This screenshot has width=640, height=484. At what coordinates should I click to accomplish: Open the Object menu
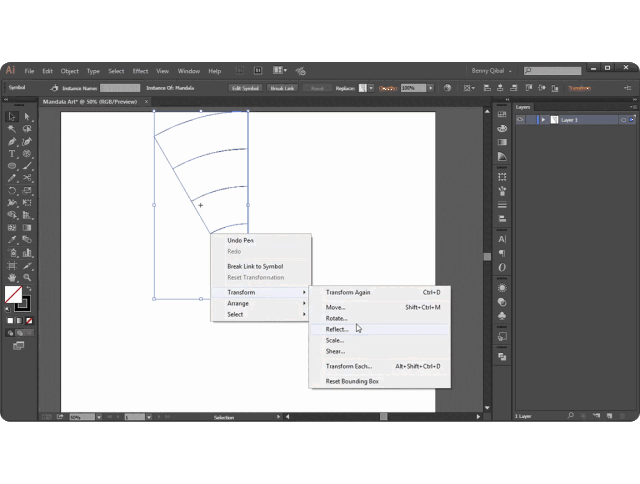point(69,71)
